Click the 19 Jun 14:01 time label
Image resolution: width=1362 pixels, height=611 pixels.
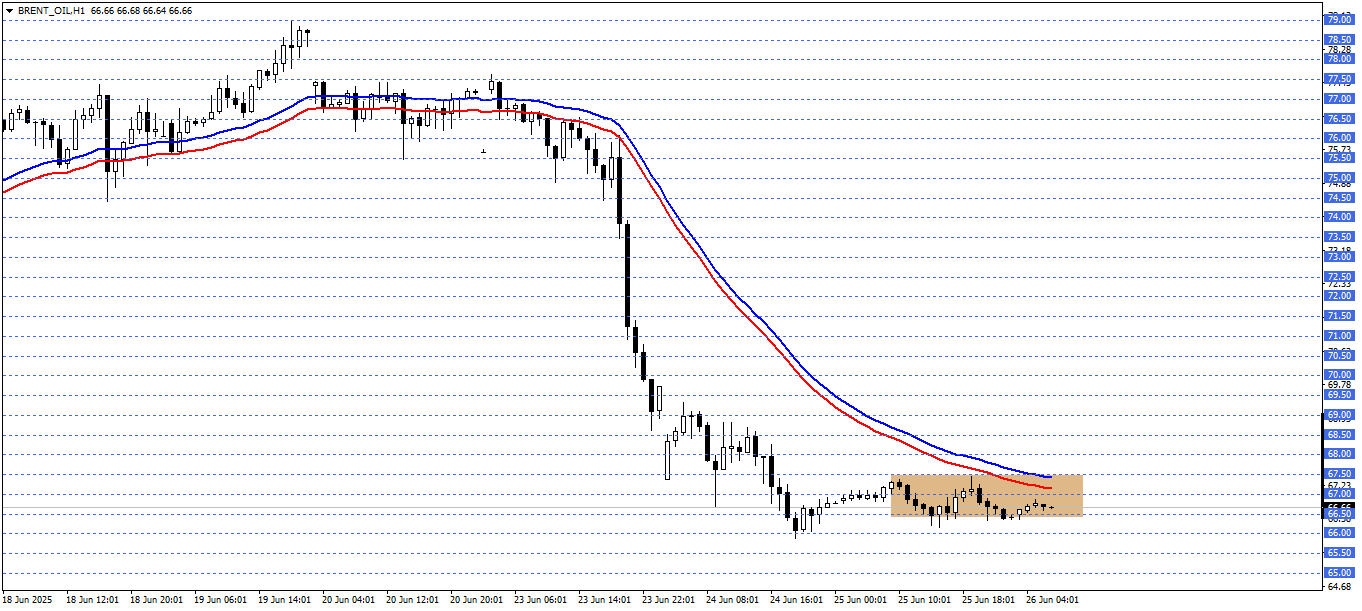tap(283, 600)
